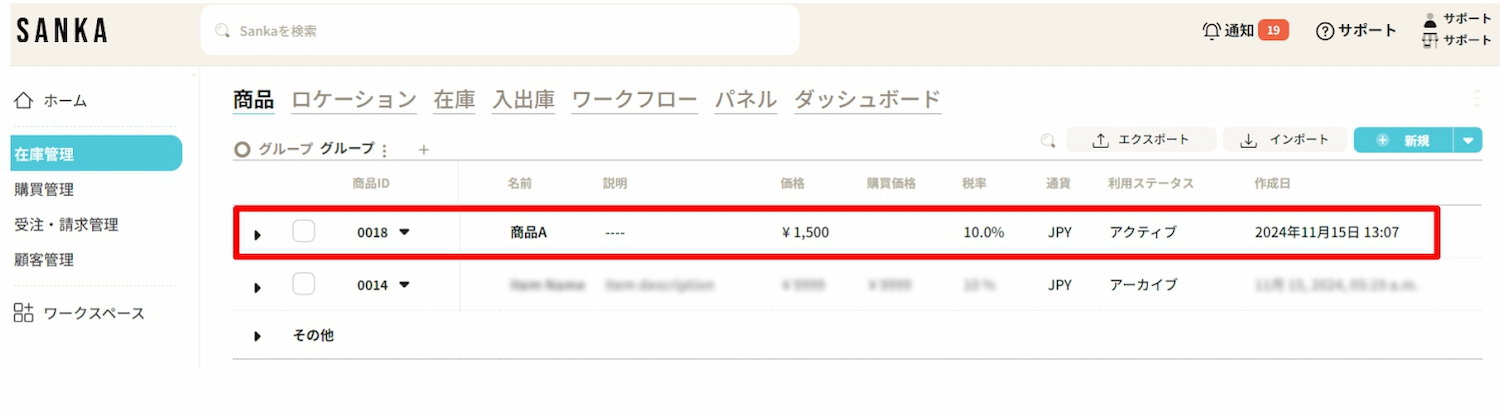
Task: Click the home icon in sidebar
Action: coord(24,100)
